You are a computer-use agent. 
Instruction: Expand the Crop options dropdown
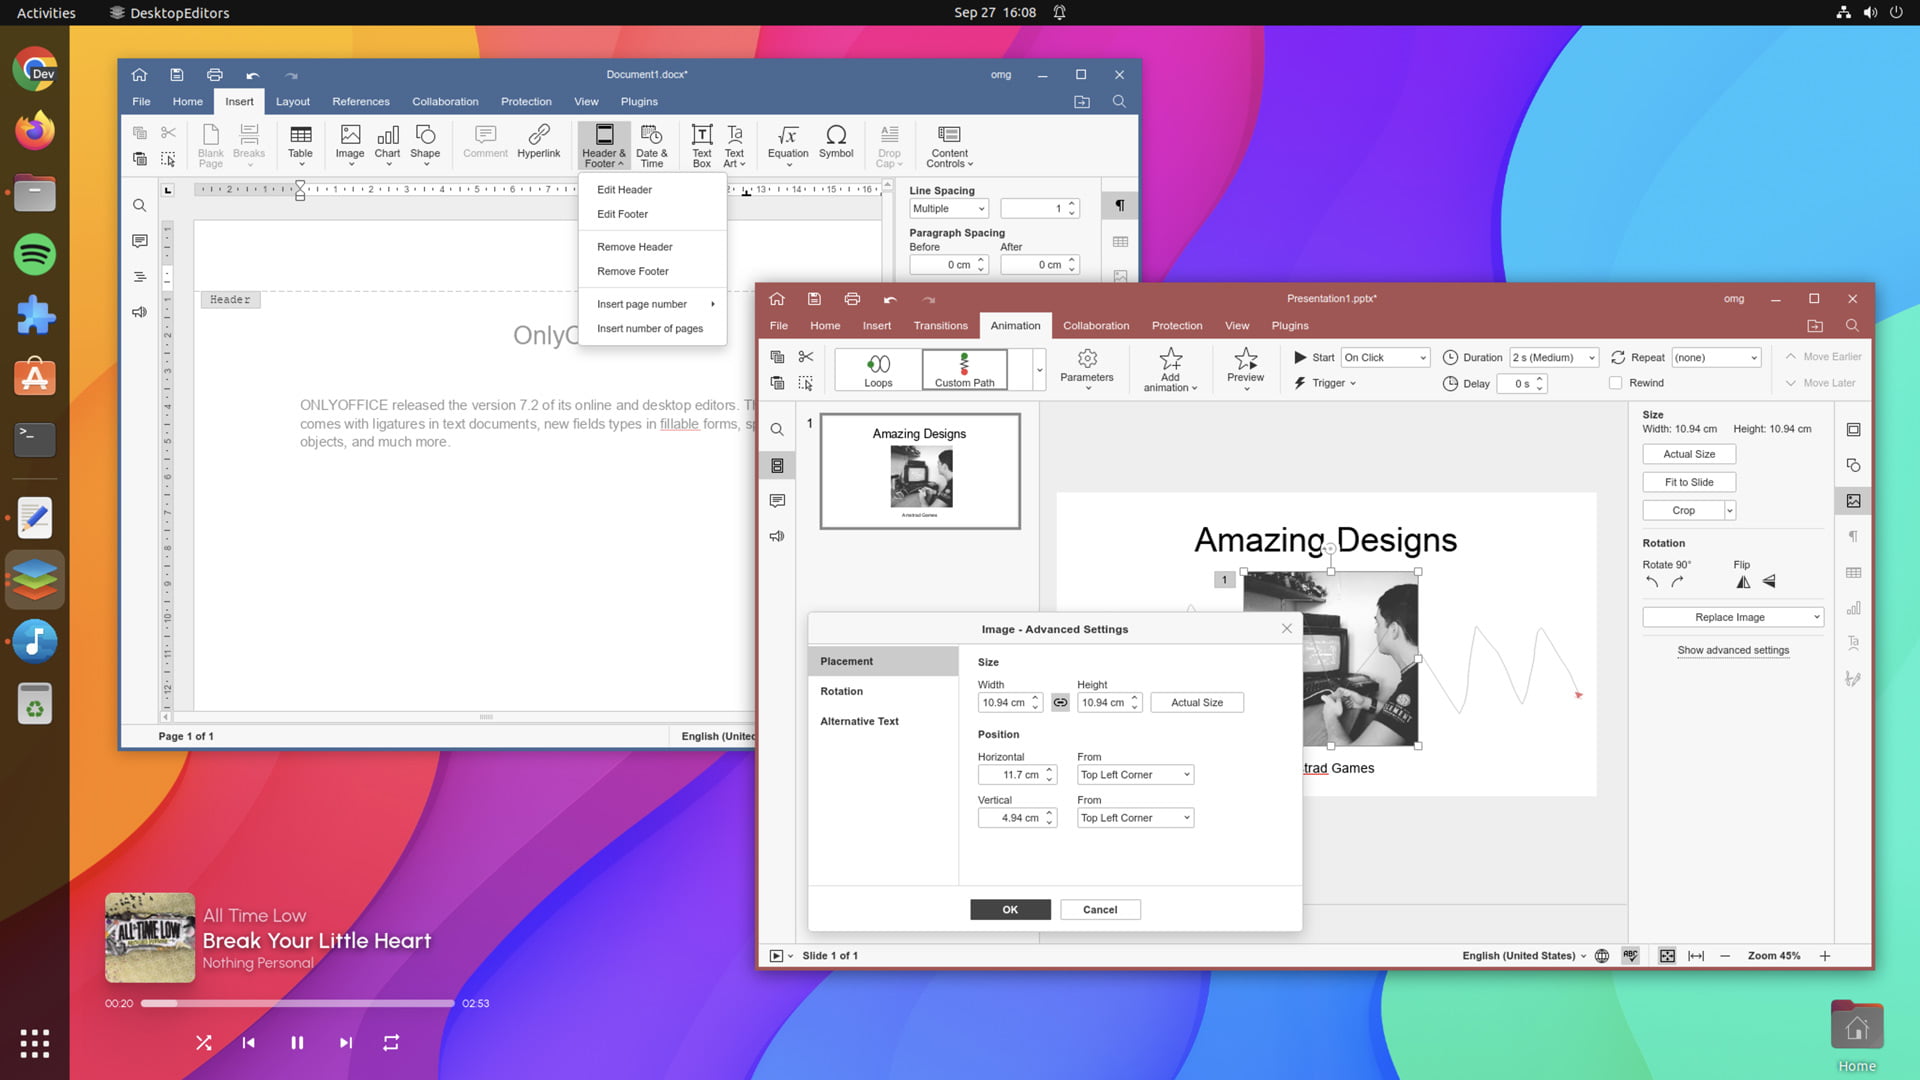click(x=1728, y=510)
